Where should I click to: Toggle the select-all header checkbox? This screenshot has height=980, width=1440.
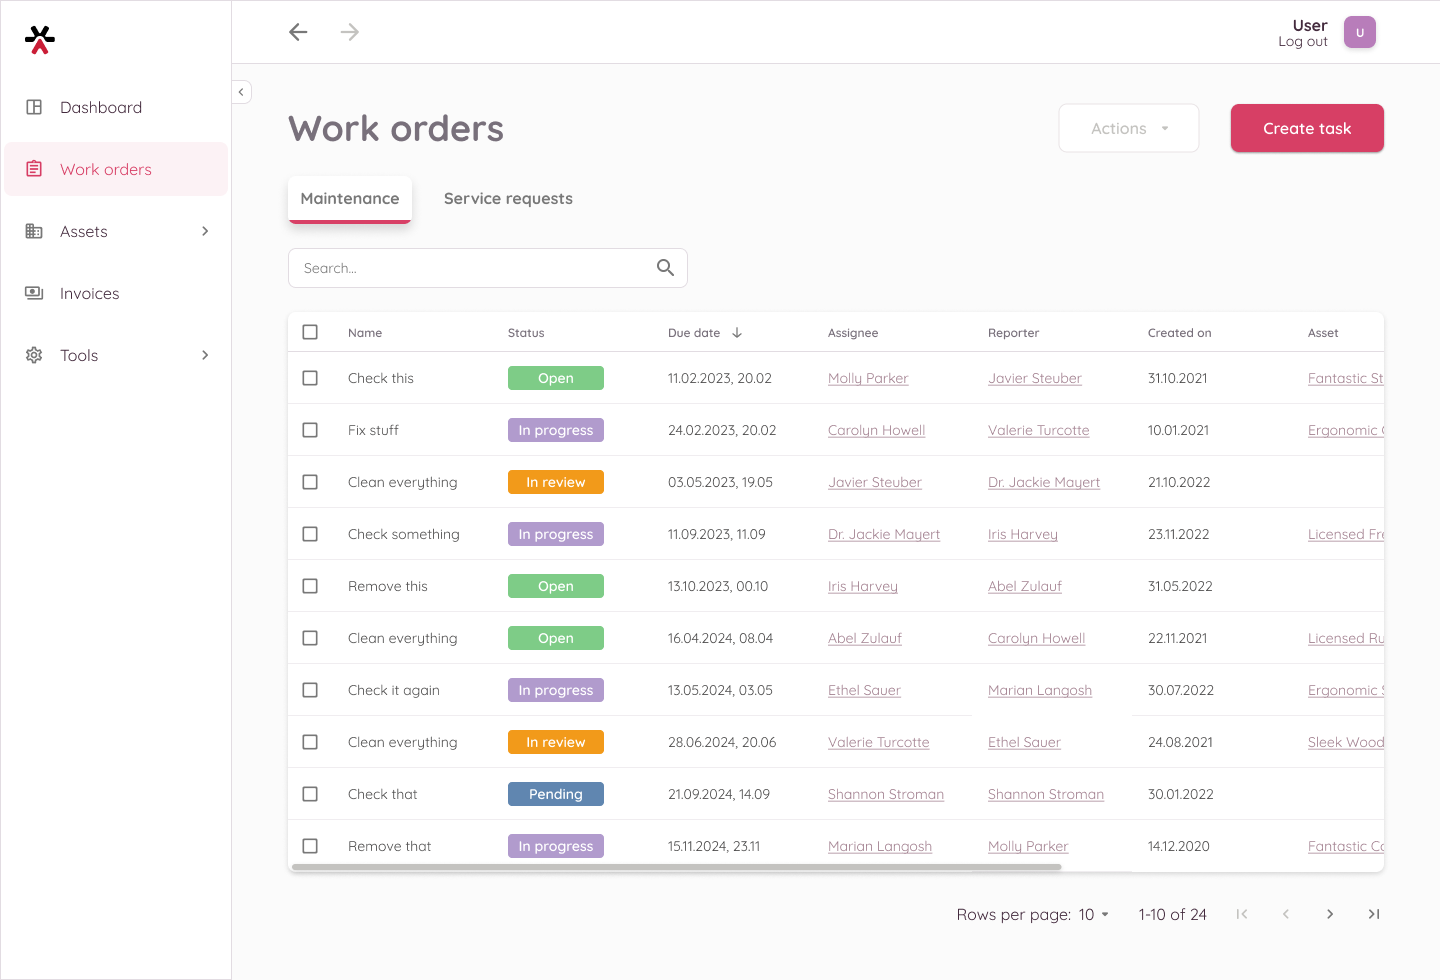tap(310, 332)
